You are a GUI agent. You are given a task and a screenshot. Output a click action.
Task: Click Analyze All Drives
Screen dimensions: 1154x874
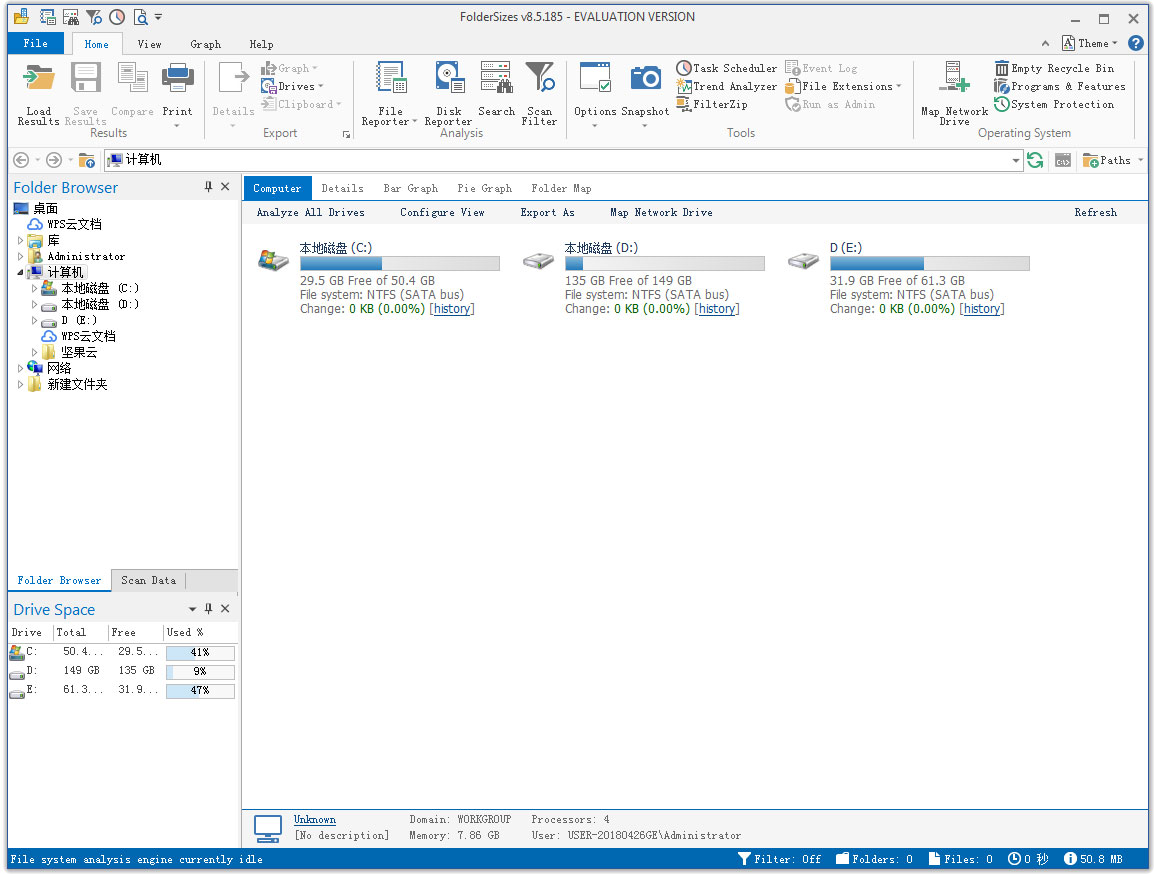click(x=313, y=212)
